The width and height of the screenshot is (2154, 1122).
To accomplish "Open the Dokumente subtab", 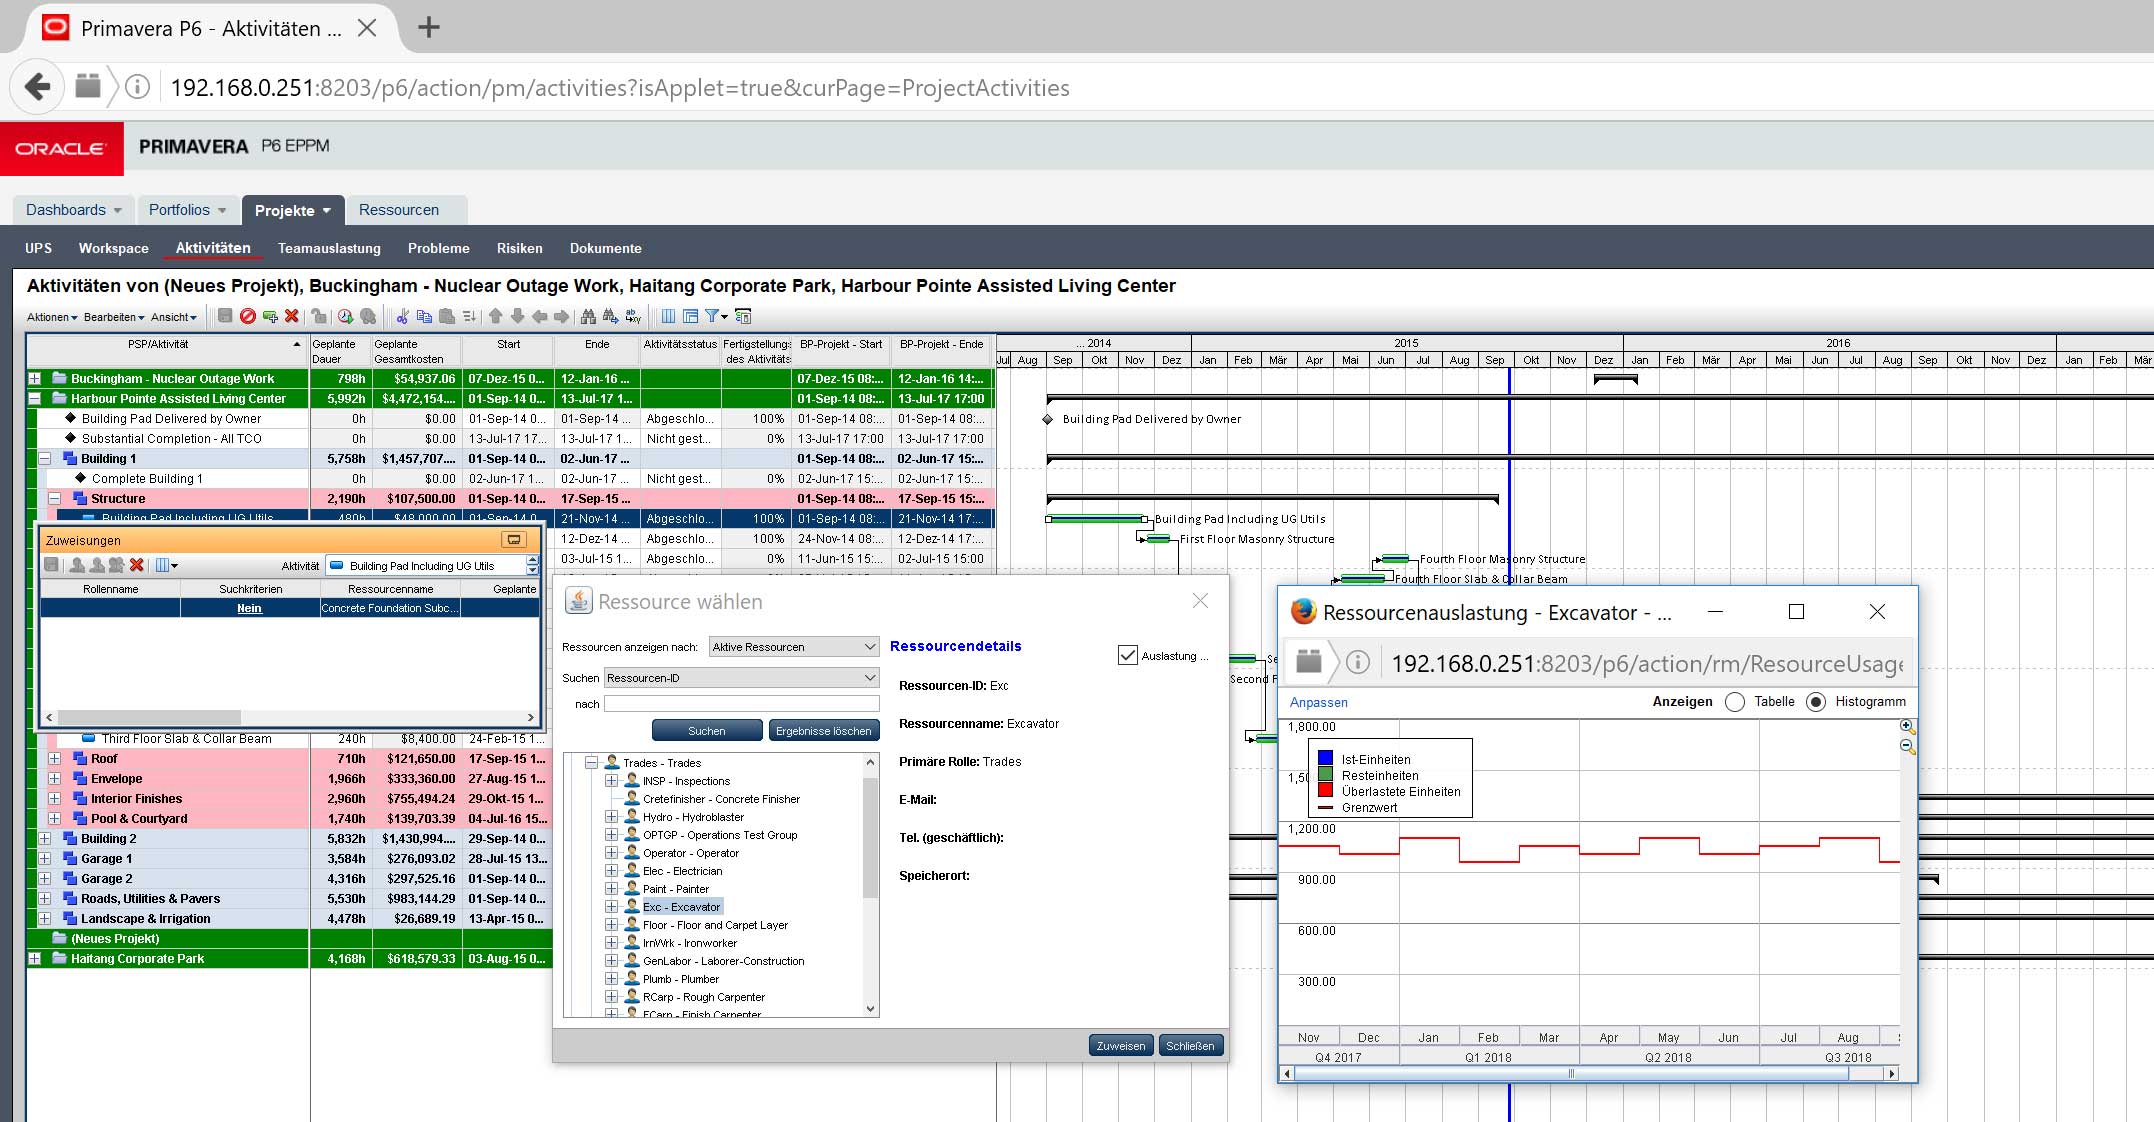I will [606, 248].
